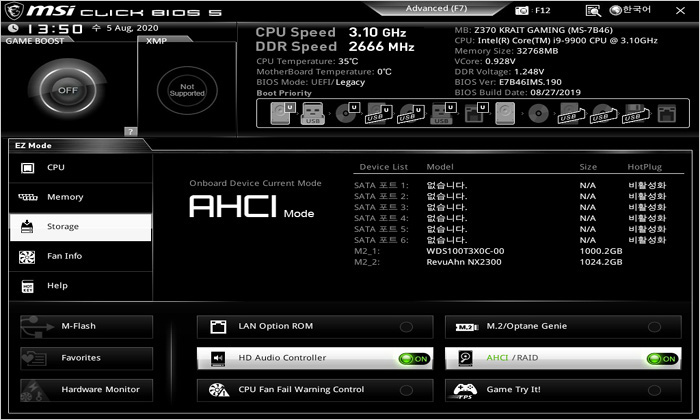700x420 pixels.
Task: Open the CPU section in EZ Mode
Action: 80,168
